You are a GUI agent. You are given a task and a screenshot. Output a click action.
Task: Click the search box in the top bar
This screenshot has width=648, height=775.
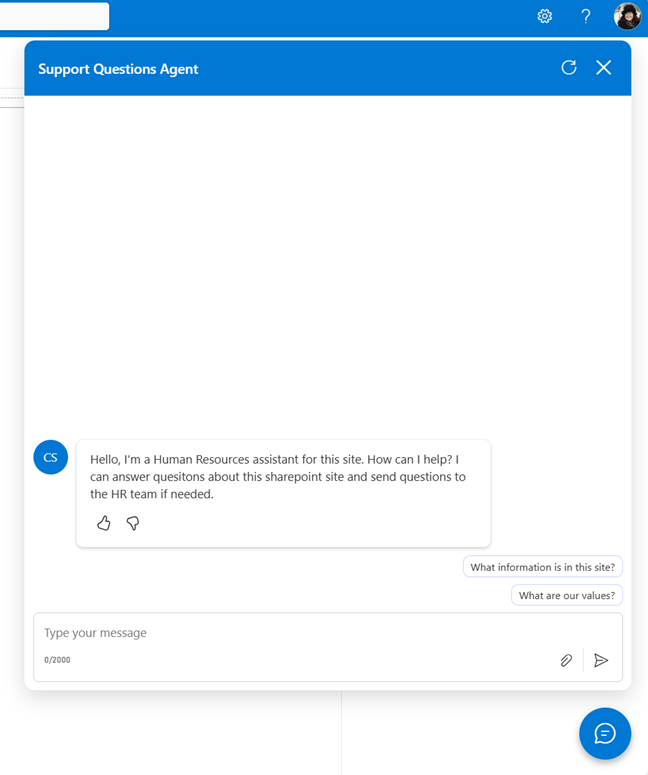tap(54, 16)
